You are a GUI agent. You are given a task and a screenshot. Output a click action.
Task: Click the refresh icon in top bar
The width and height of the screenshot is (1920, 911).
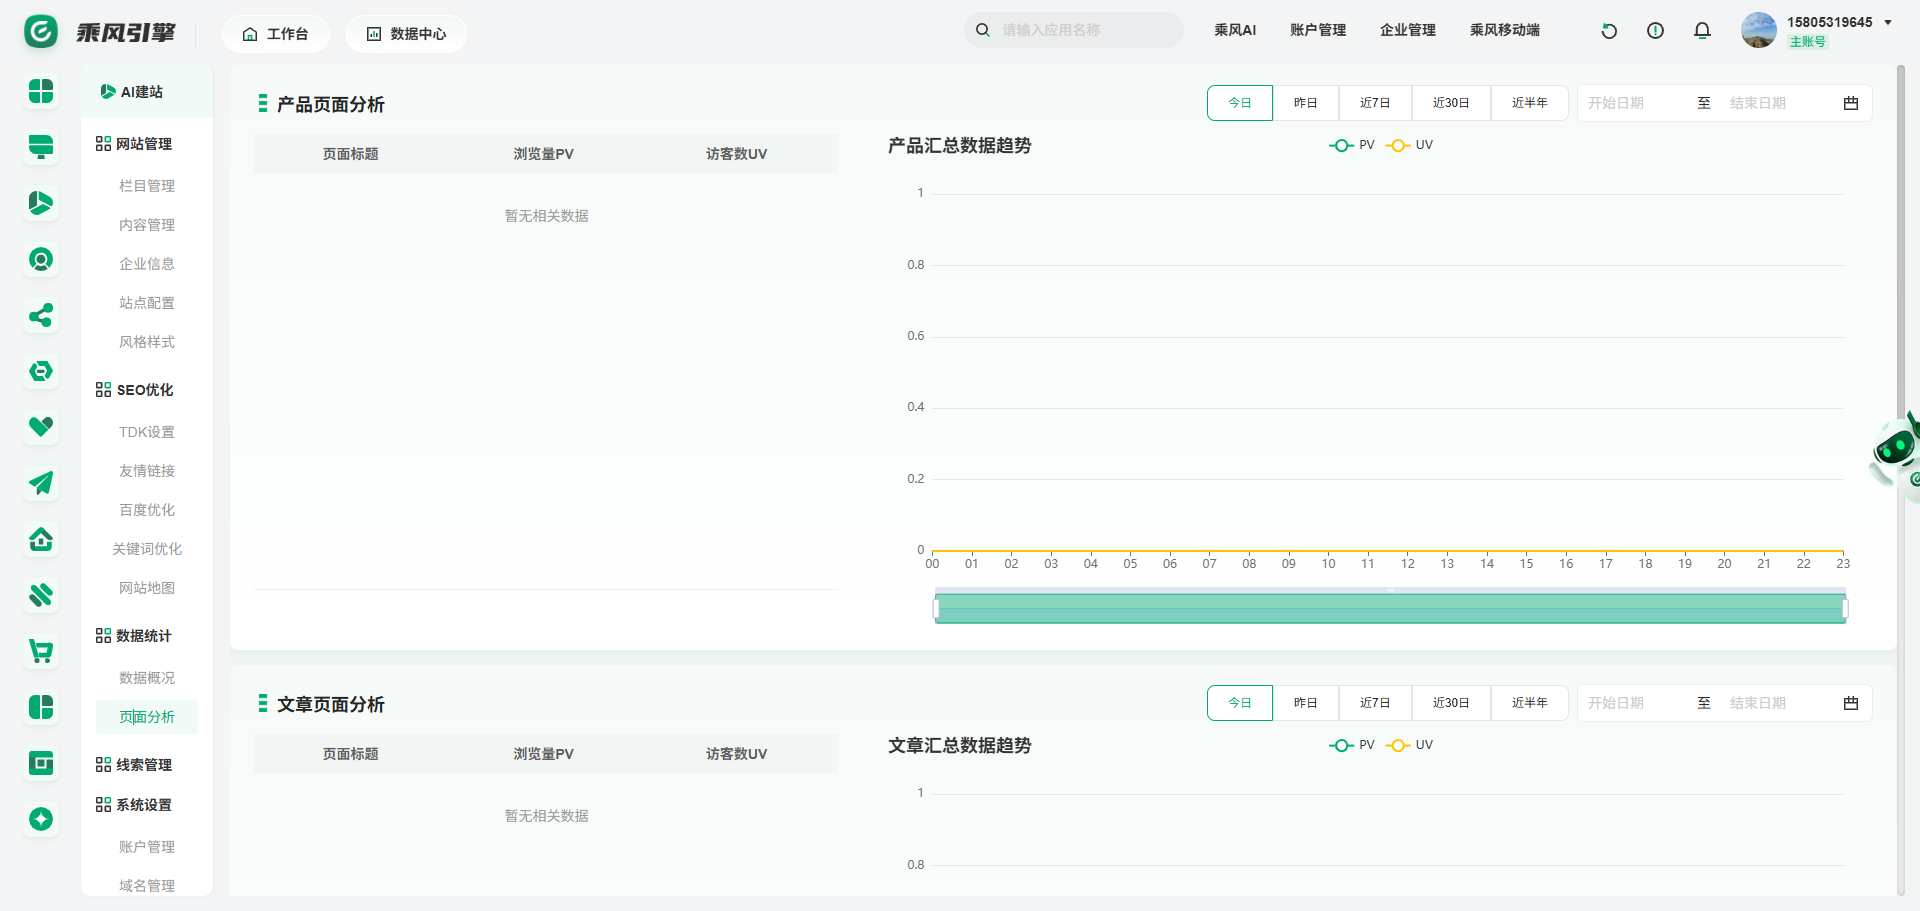click(1609, 31)
